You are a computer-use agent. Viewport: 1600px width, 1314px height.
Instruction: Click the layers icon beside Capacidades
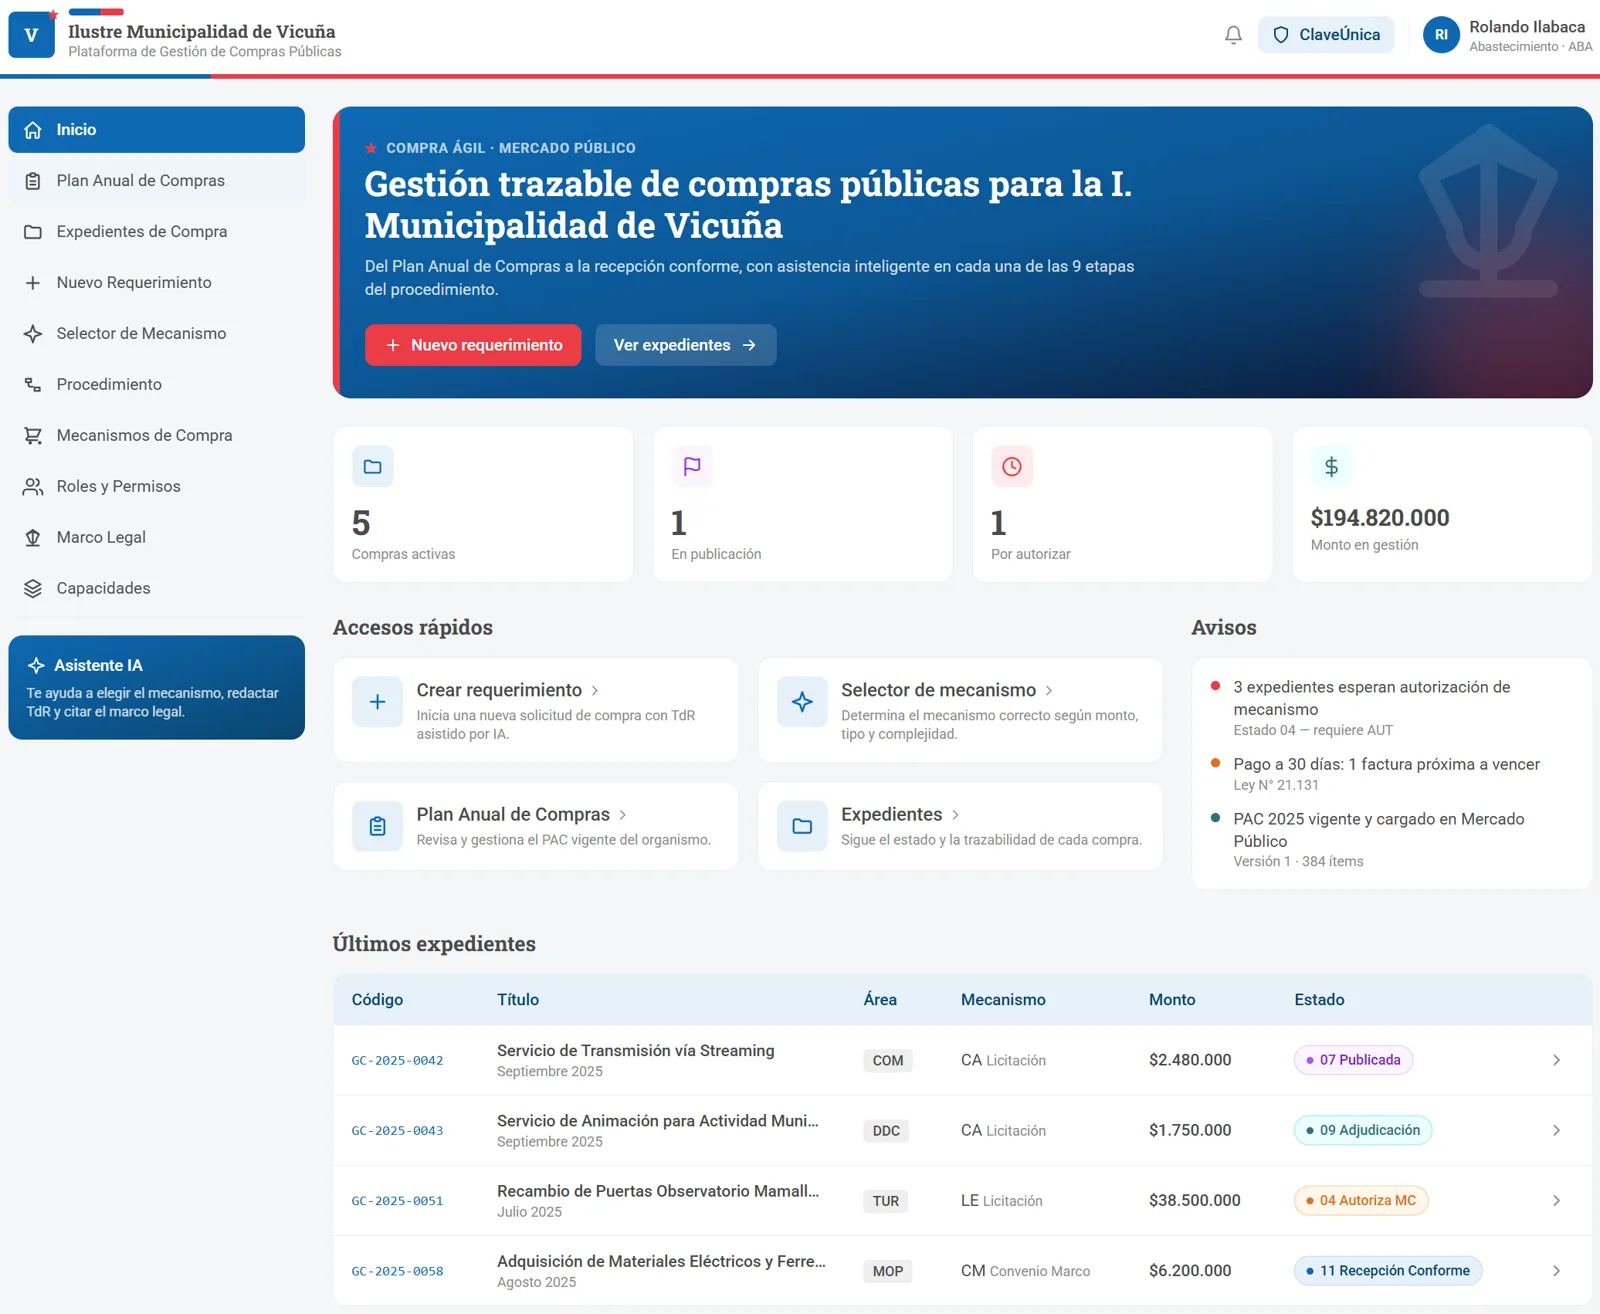[x=33, y=589]
